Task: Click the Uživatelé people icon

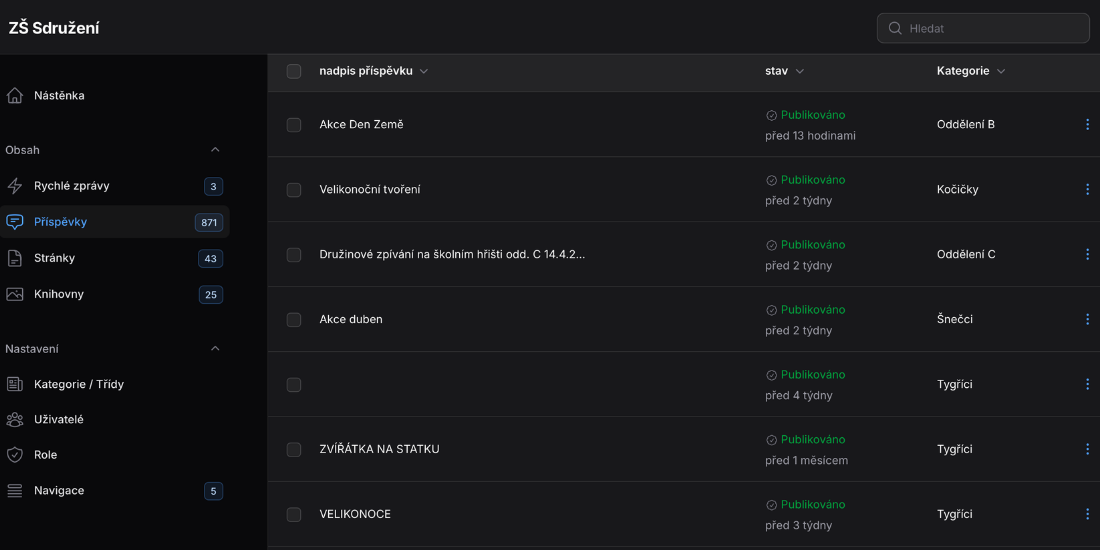Action: pos(15,420)
